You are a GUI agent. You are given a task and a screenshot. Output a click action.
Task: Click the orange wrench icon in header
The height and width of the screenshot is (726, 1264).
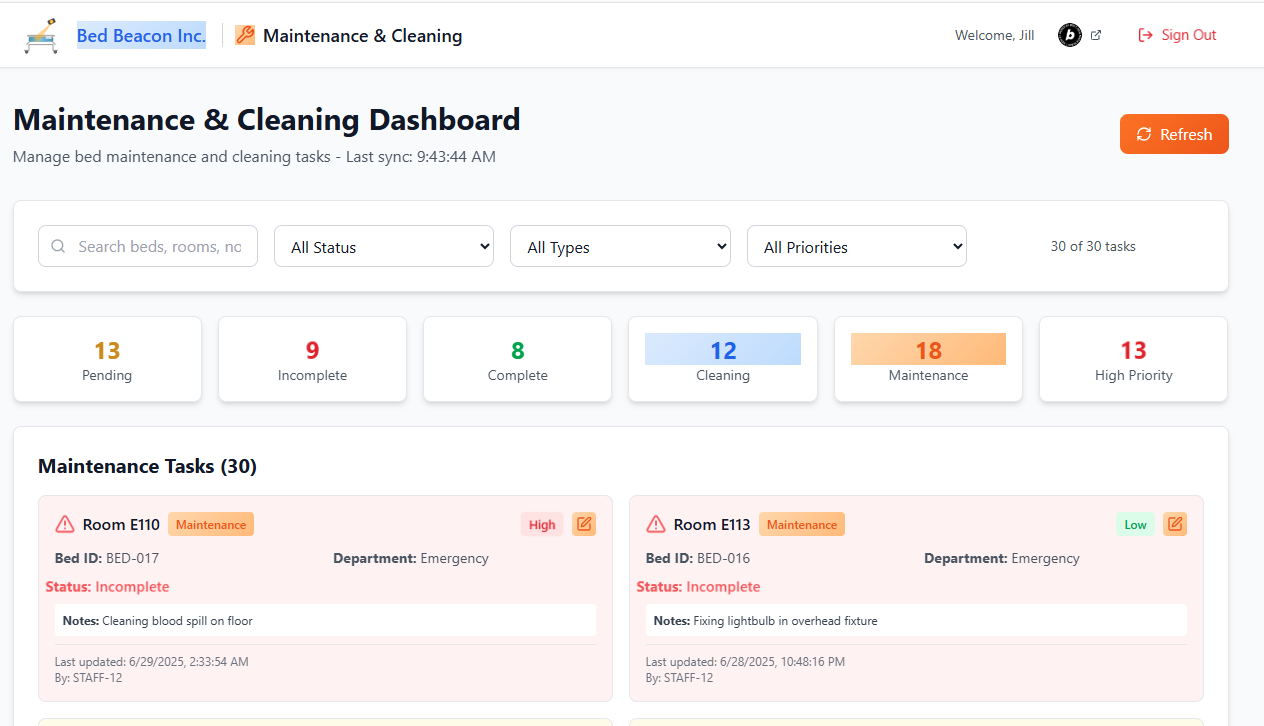pos(245,35)
